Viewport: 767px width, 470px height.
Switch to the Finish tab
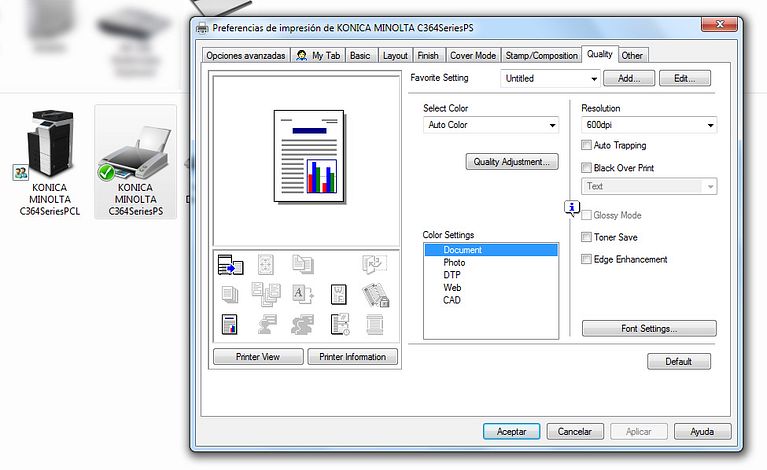(x=428, y=55)
